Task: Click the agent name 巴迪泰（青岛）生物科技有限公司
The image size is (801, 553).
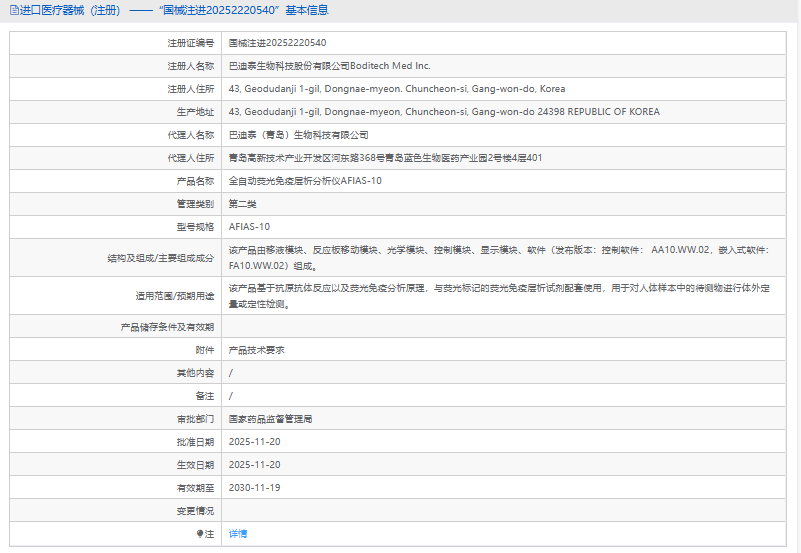Action: click(x=298, y=135)
